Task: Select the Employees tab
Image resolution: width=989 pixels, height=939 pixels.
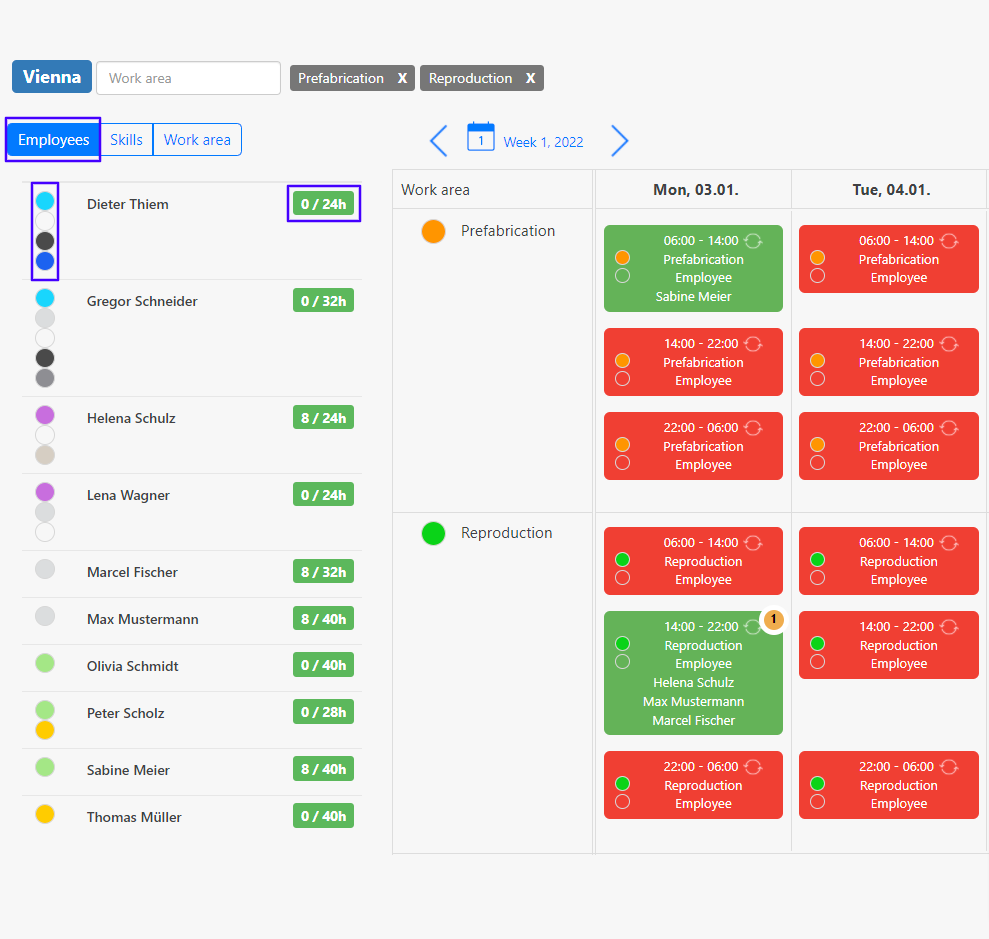Action: pyautogui.click(x=54, y=140)
